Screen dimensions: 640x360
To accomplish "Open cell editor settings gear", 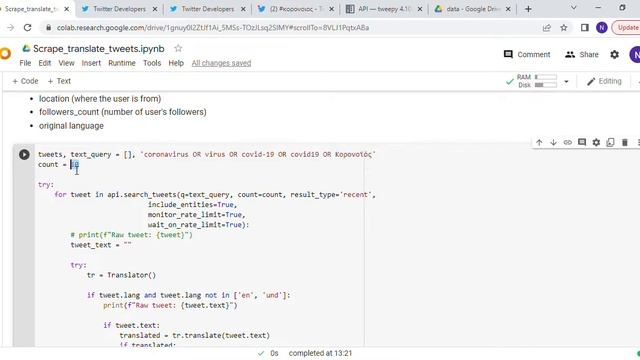I will (x=596, y=142).
